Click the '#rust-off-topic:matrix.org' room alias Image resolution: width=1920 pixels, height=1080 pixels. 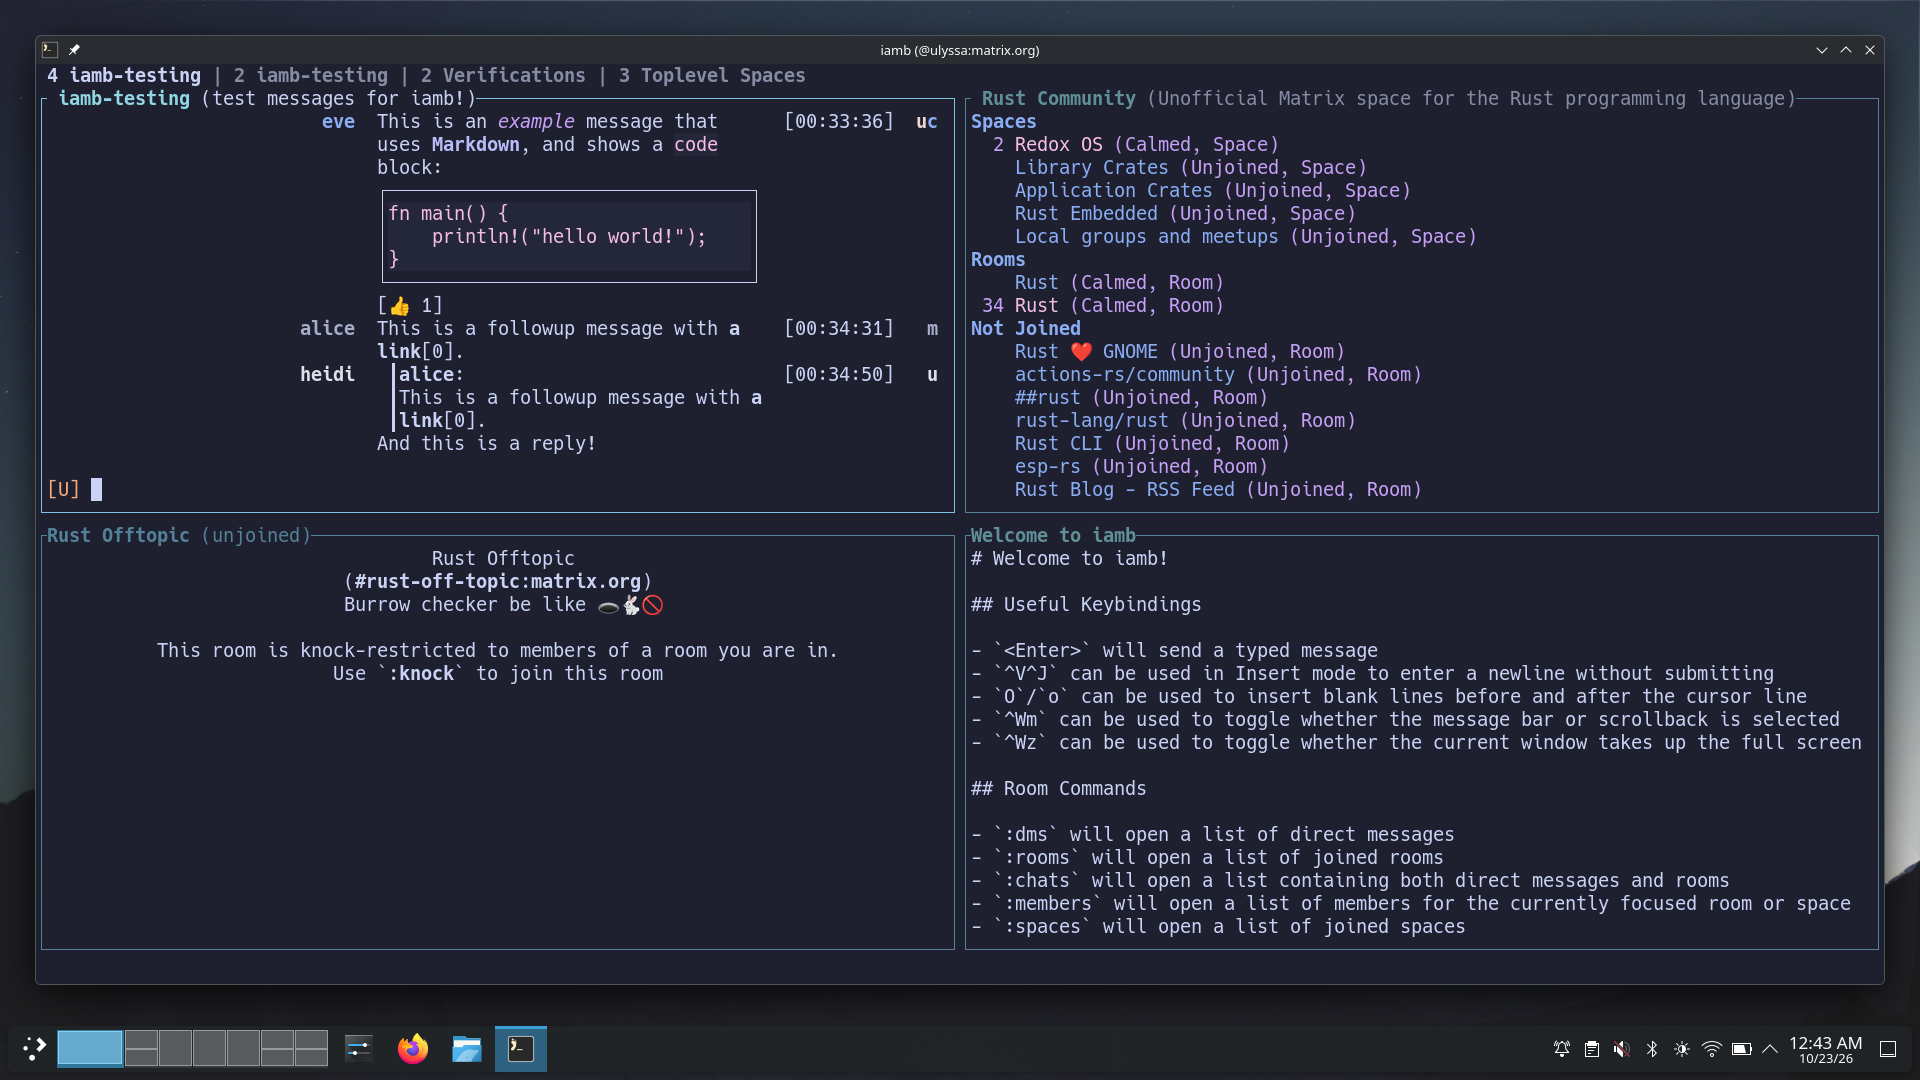point(497,581)
